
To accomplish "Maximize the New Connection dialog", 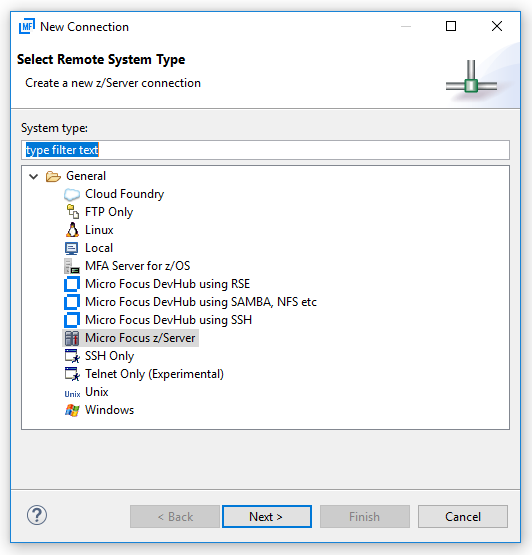I will (451, 26).
